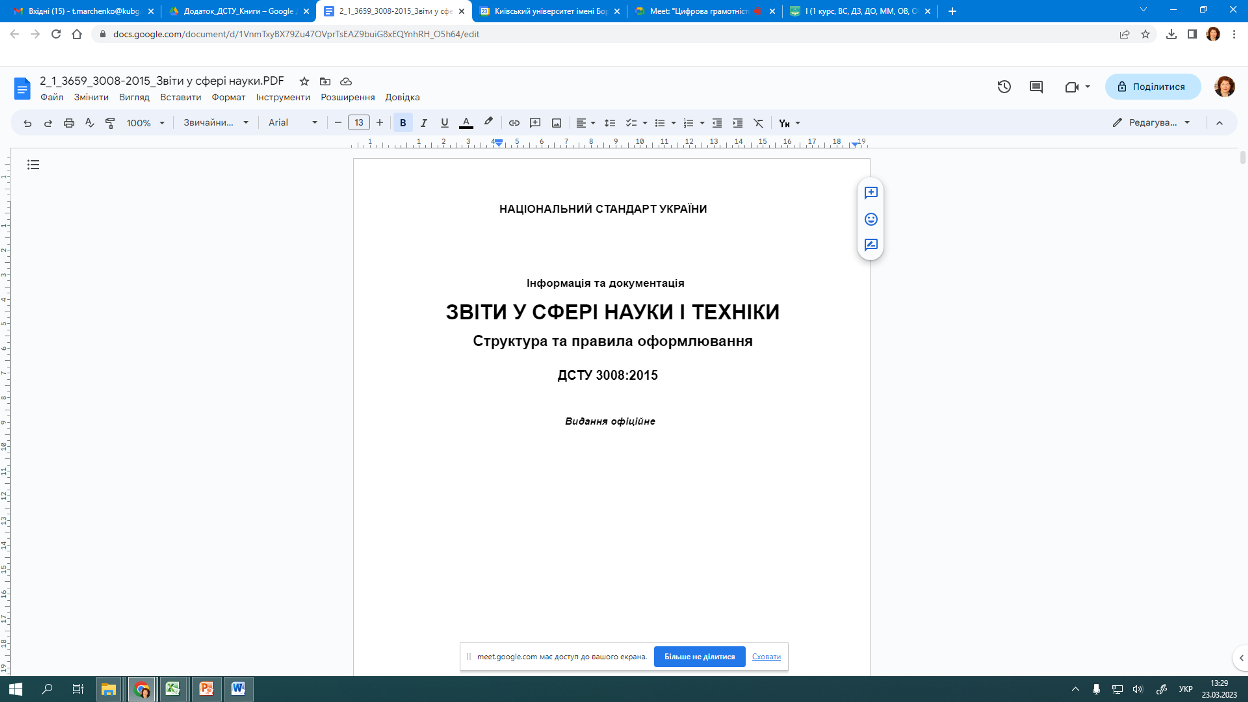Click the Поділитися share button
Viewport: 1248px width, 702px height.
pos(1152,87)
